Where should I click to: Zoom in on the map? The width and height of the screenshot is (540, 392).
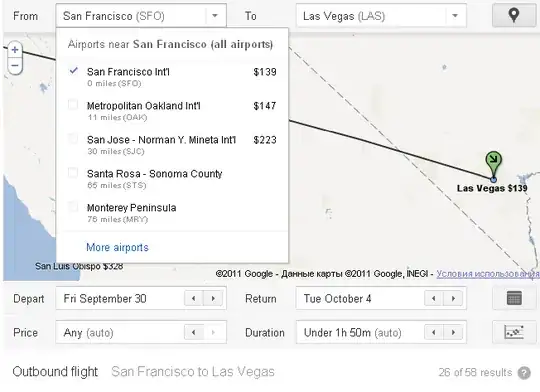click(15, 50)
